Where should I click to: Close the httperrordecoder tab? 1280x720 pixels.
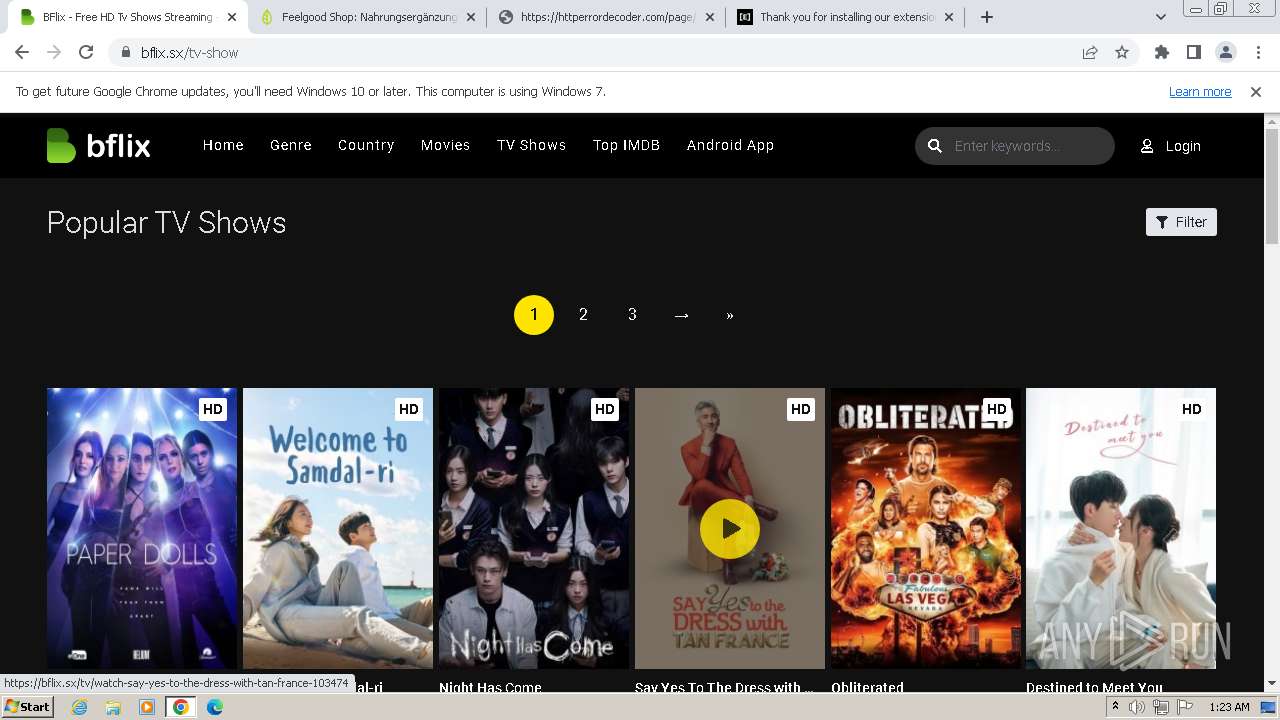[x=710, y=17]
